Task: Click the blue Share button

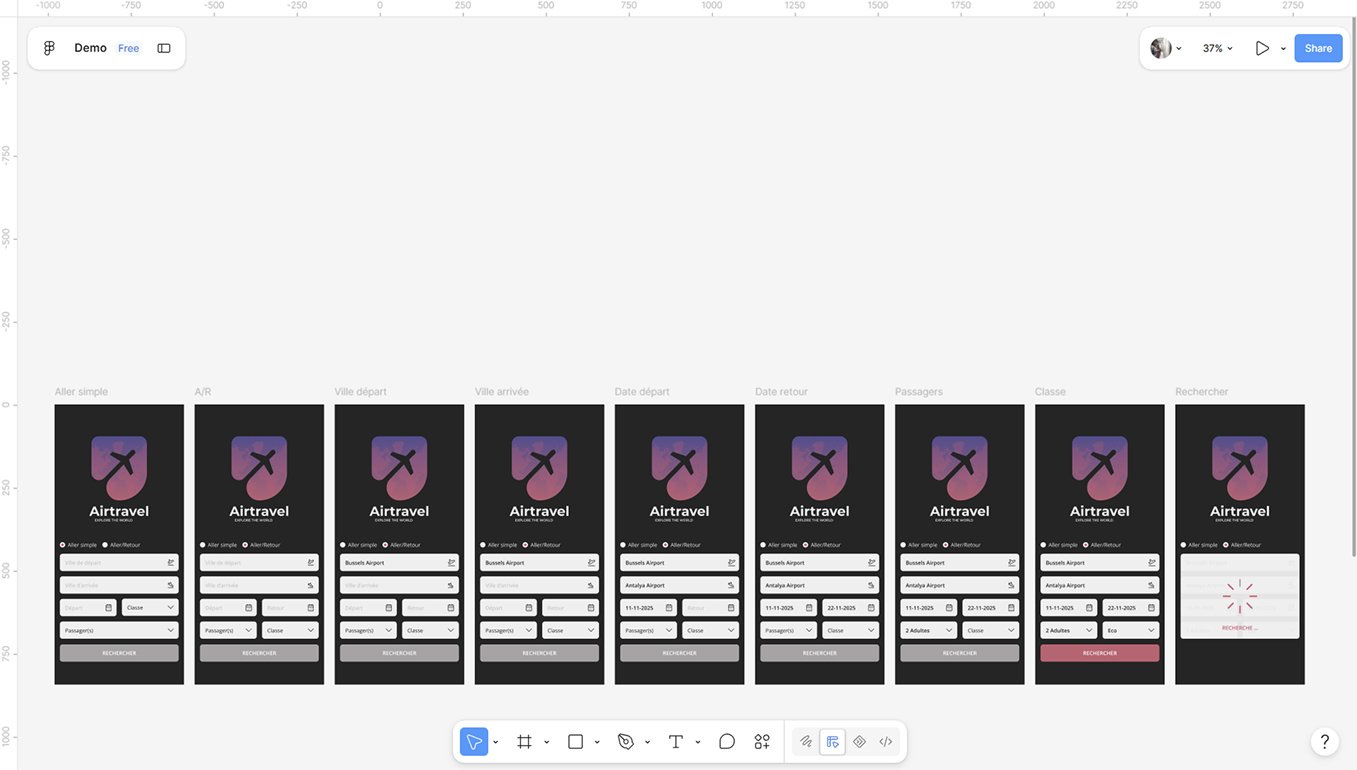Action: [1318, 48]
